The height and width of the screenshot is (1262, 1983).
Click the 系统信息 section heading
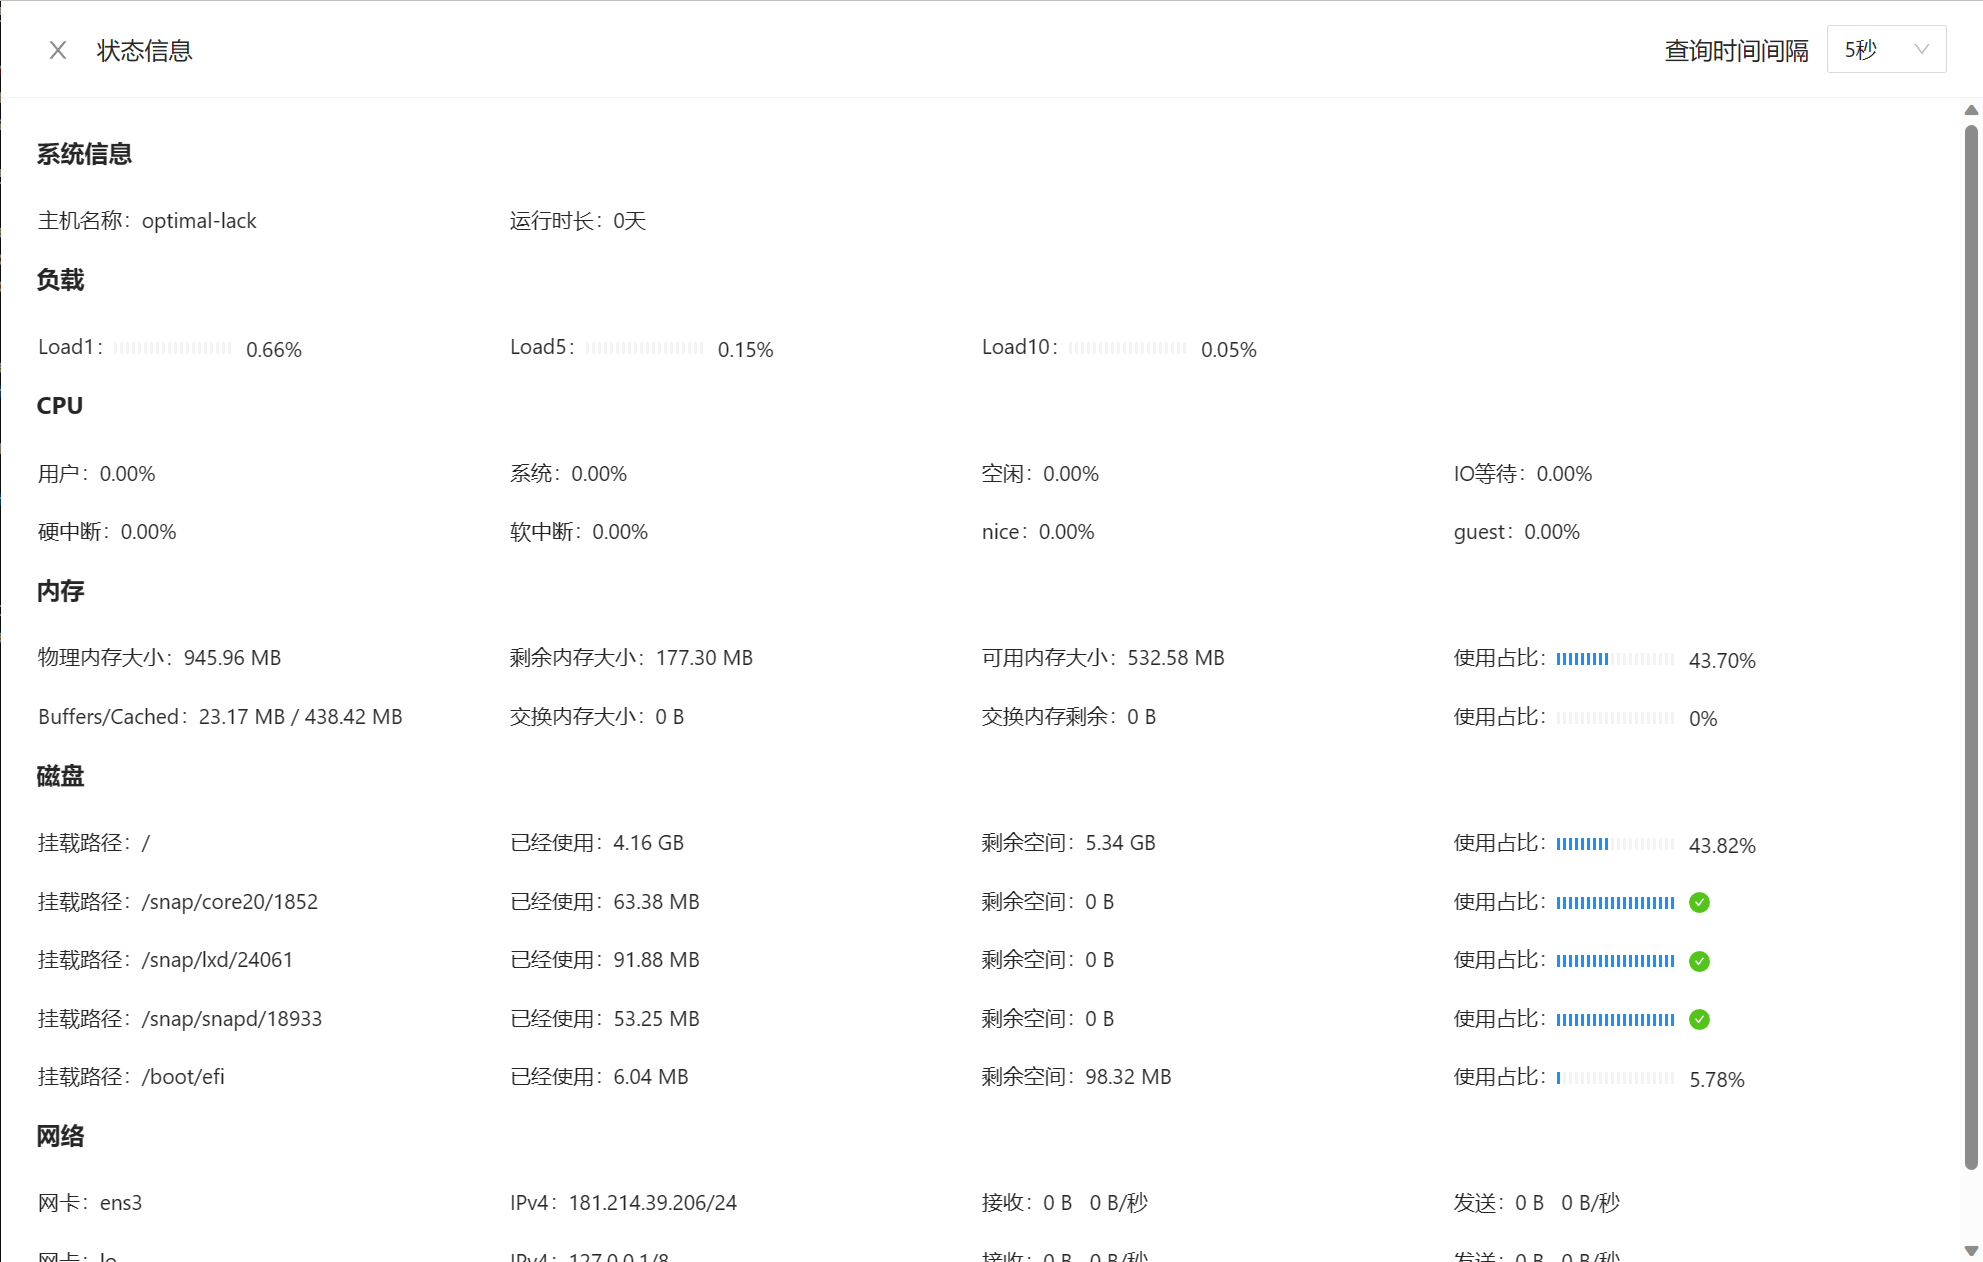(x=85, y=154)
